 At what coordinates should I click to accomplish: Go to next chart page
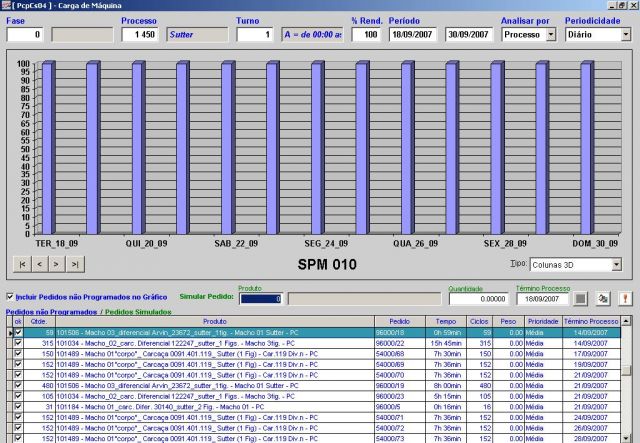point(56,264)
